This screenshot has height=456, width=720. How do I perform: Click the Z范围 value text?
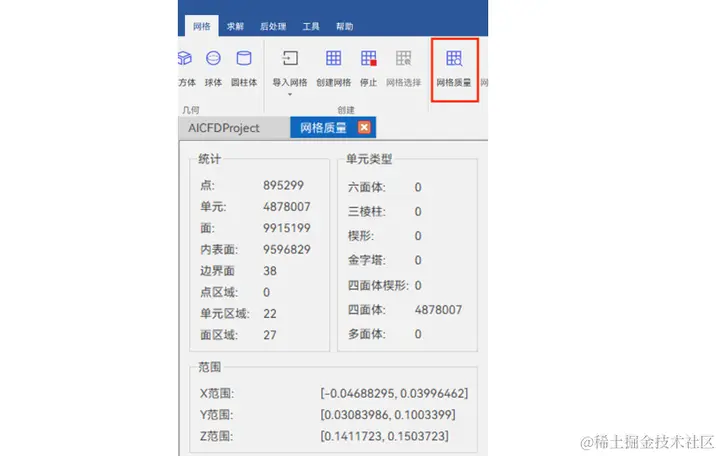pos(384,436)
